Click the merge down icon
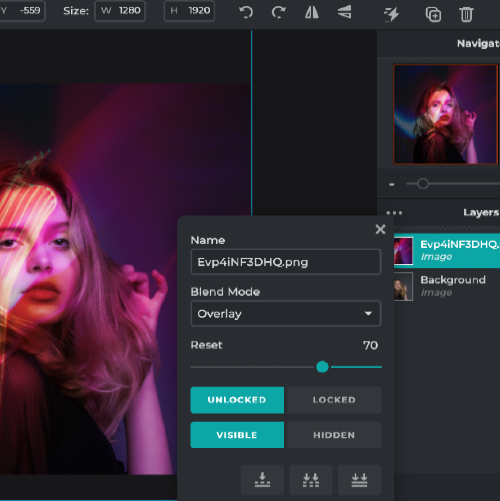Image resolution: width=500 pixels, height=501 pixels. 262,480
